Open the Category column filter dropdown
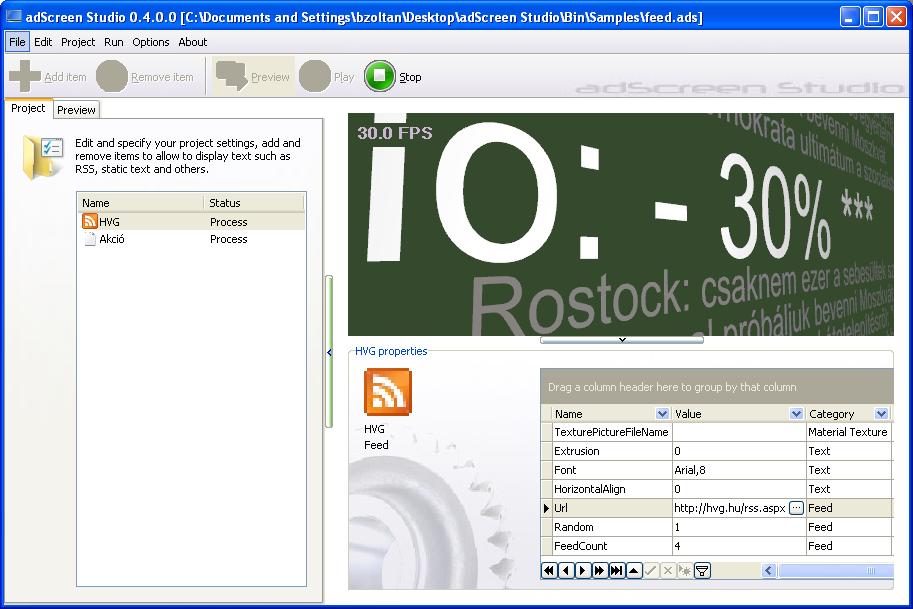This screenshot has width=913, height=609. (882, 413)
